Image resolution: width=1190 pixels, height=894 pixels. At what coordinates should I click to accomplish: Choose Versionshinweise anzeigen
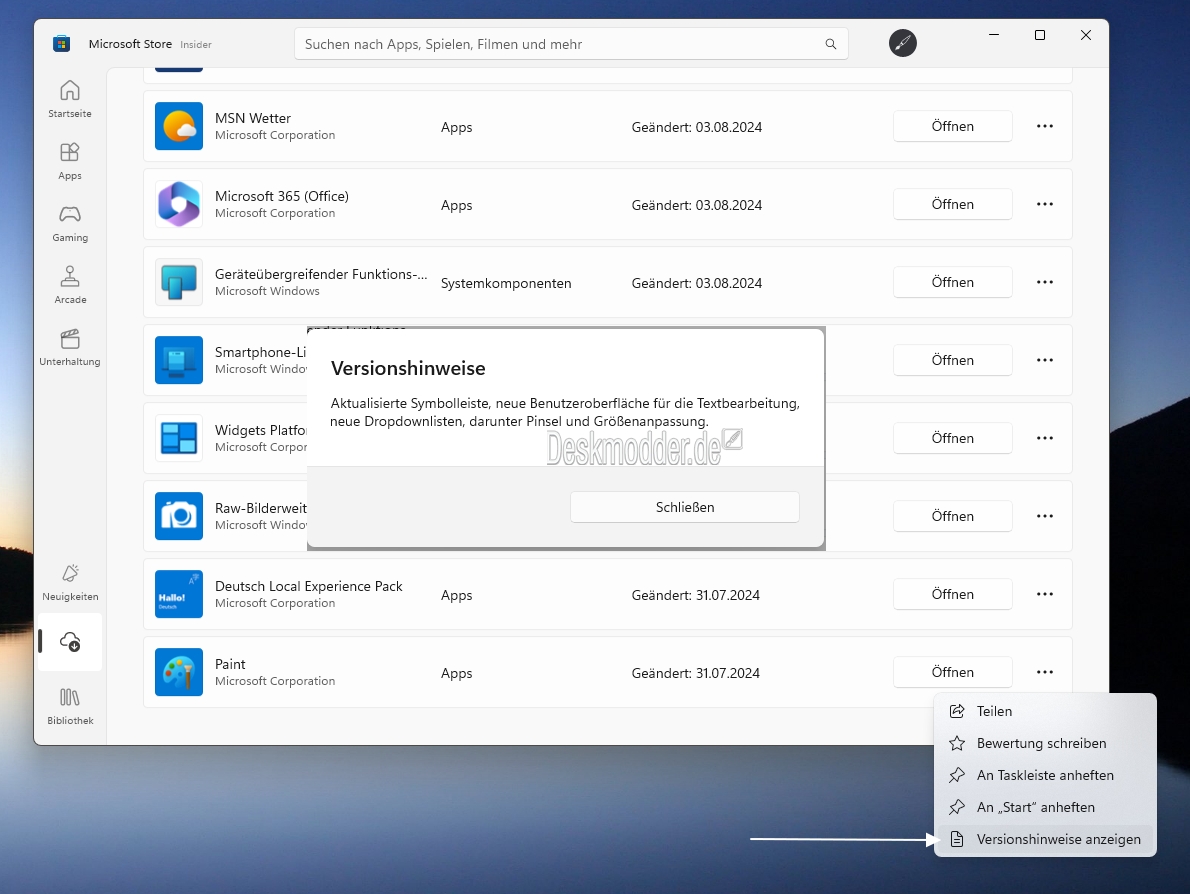point(1045,839)
